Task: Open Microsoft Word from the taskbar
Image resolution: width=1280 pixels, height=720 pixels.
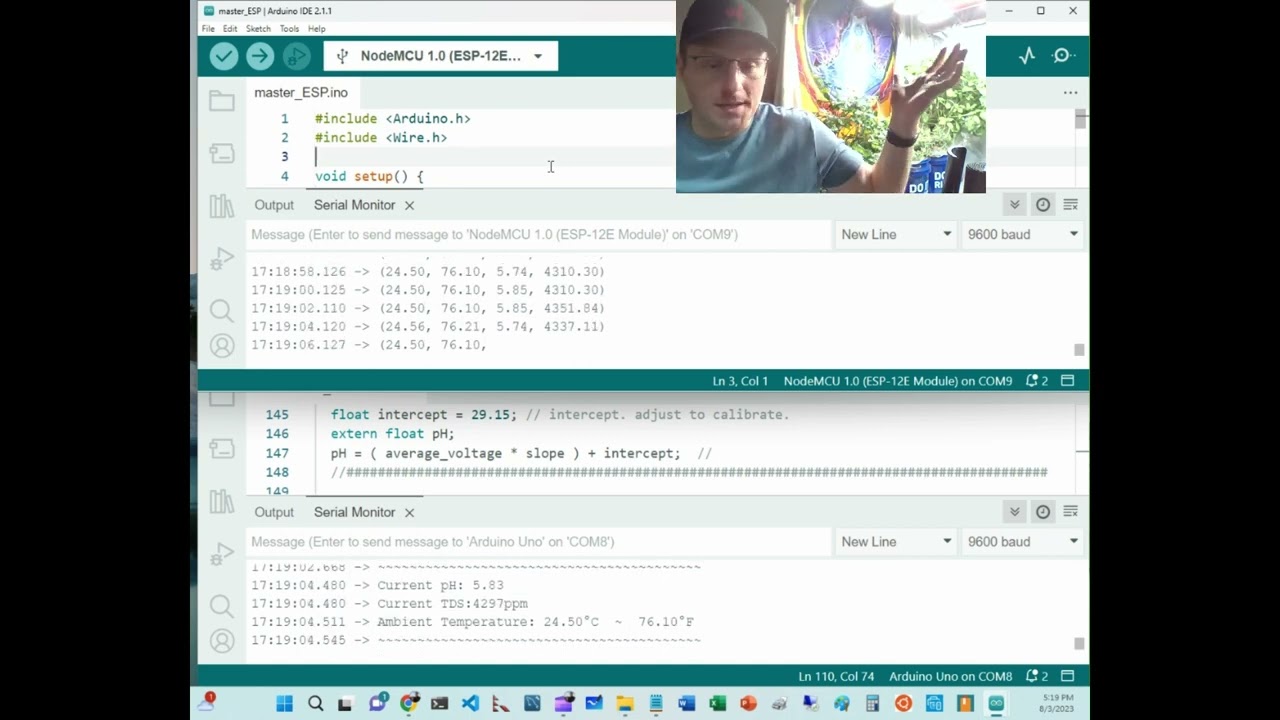Action: tap(686, 704)
